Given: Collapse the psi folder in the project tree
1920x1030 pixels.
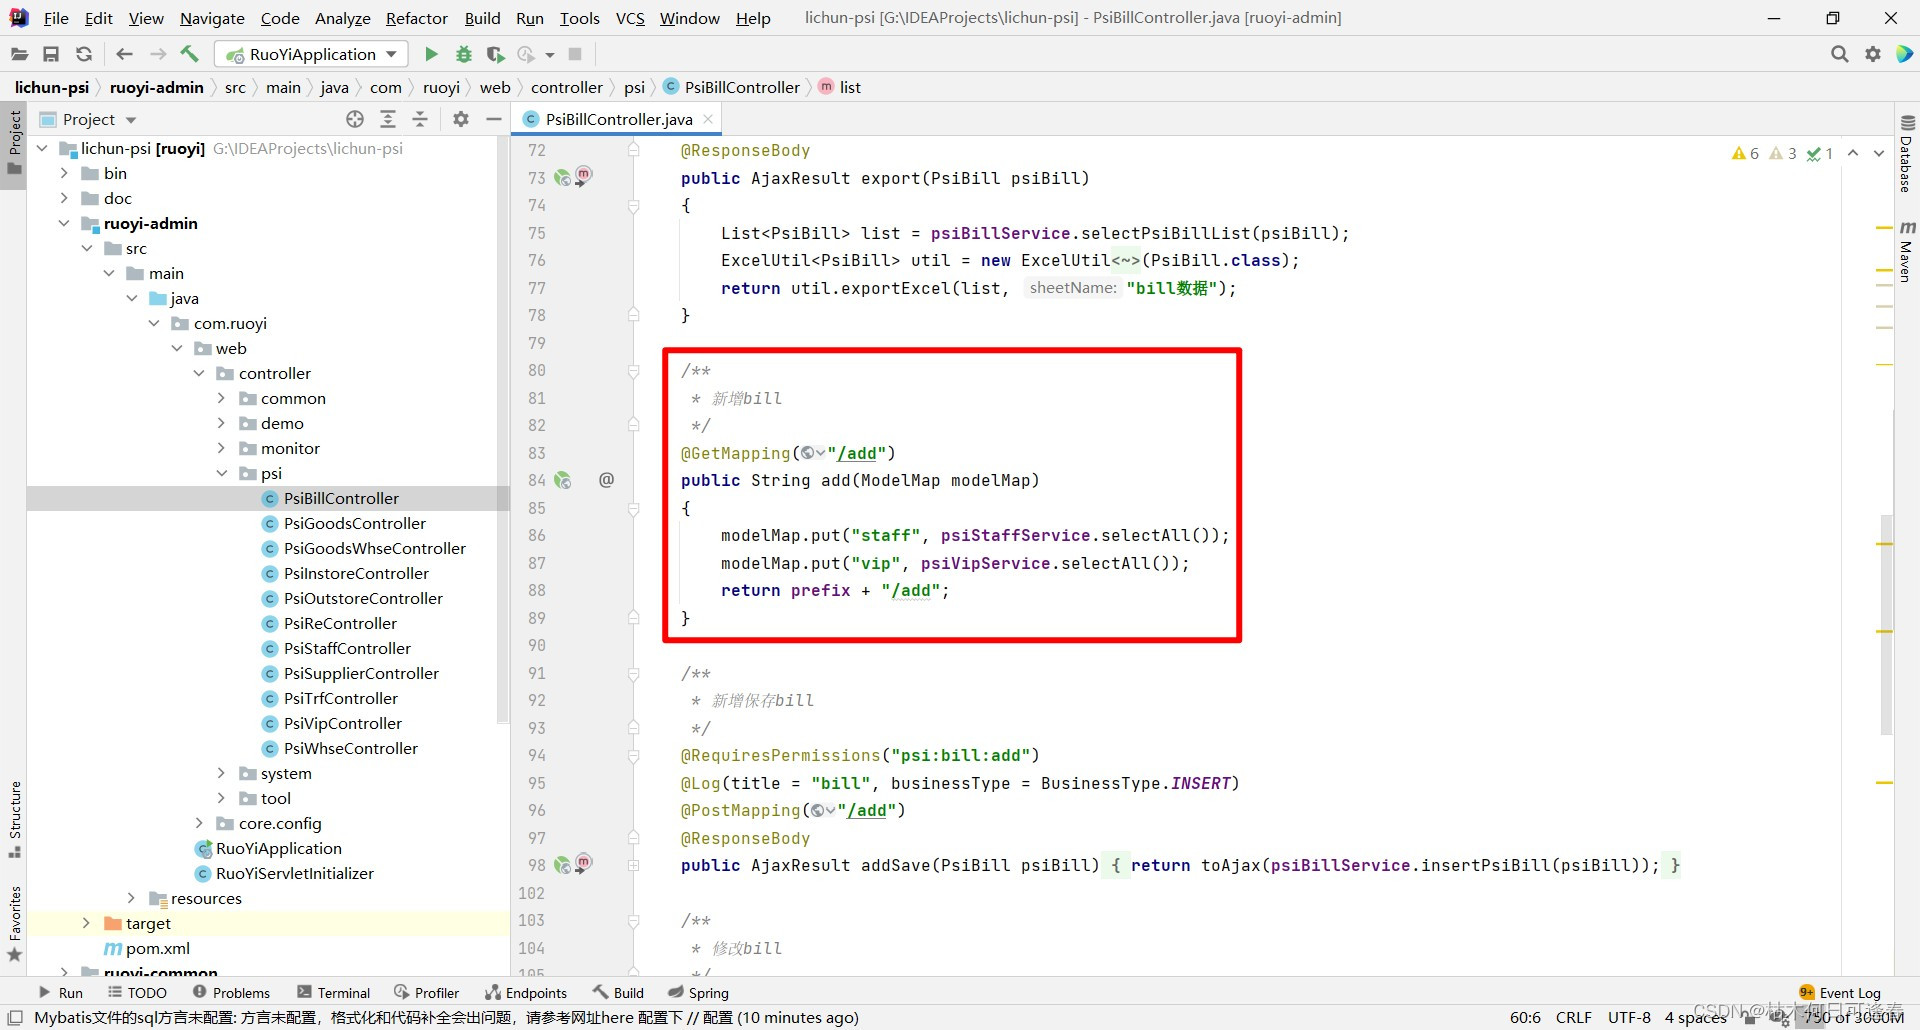Looking at the screenshot, I should click(222, 473).
